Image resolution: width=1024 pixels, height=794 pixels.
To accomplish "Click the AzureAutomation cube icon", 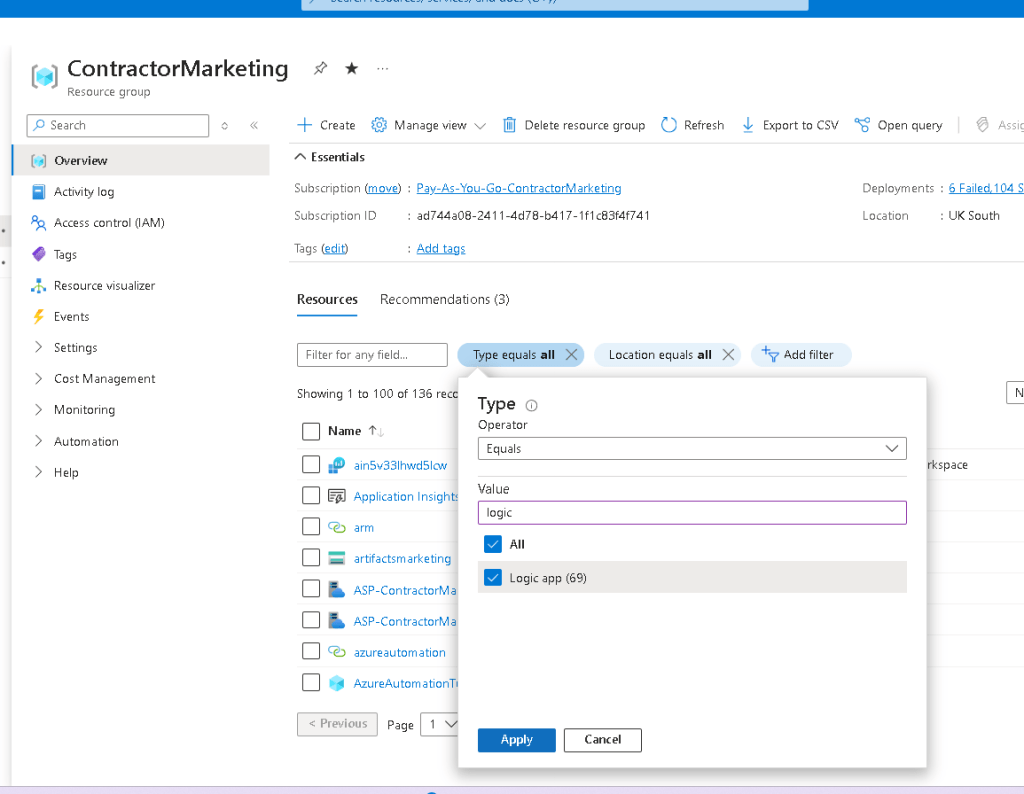I will click(x=336, y=683).
